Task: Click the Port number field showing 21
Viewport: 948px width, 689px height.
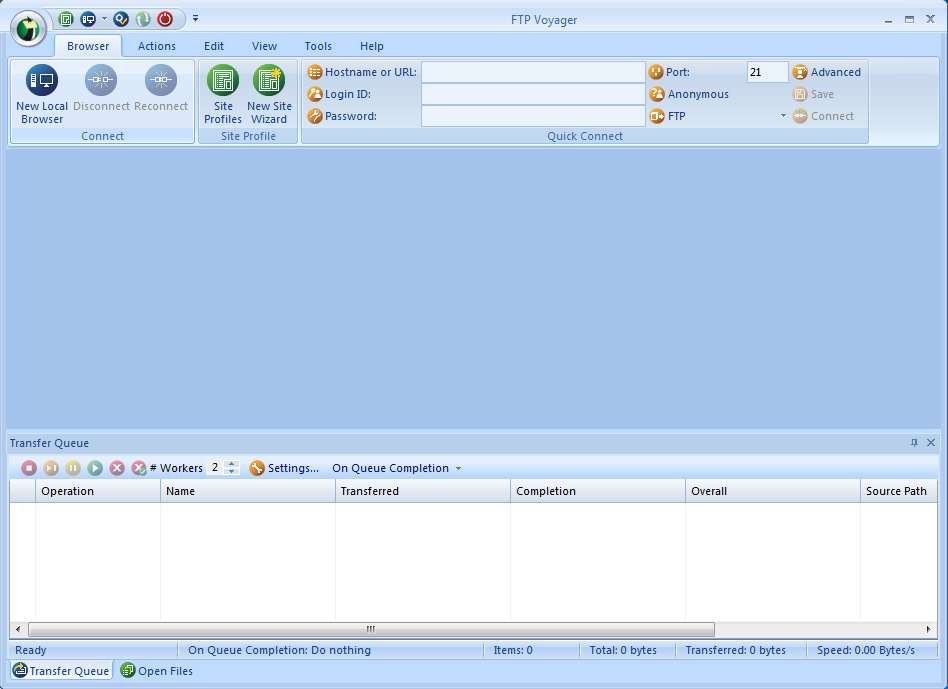Action: click(x=767, y=72)
